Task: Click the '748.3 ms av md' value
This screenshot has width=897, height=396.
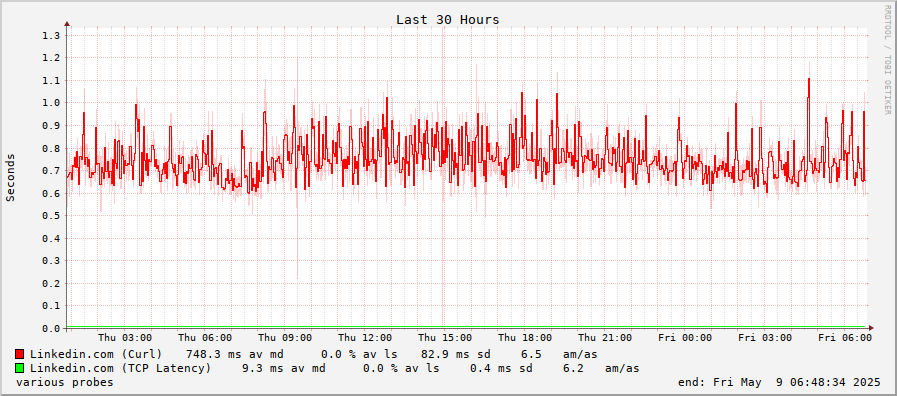Action: coord(235,354)
